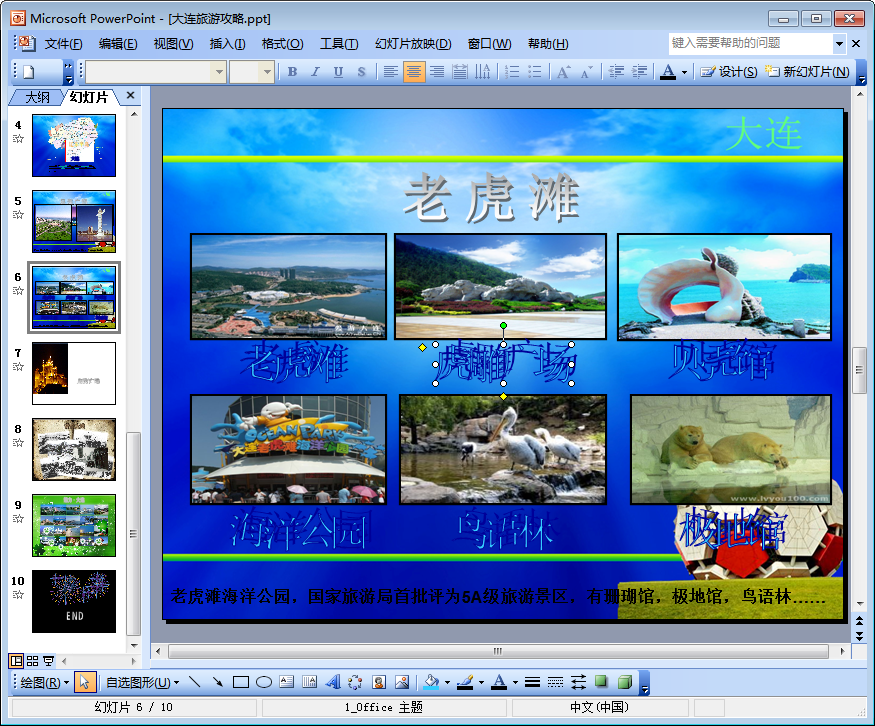Close the slide thumbnail pane

tap(131, 95)
